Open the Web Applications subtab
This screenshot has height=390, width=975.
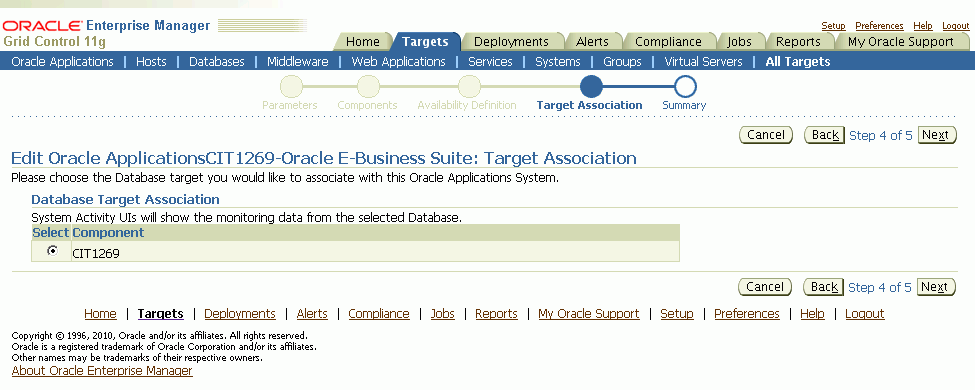(x=399, y=62)
